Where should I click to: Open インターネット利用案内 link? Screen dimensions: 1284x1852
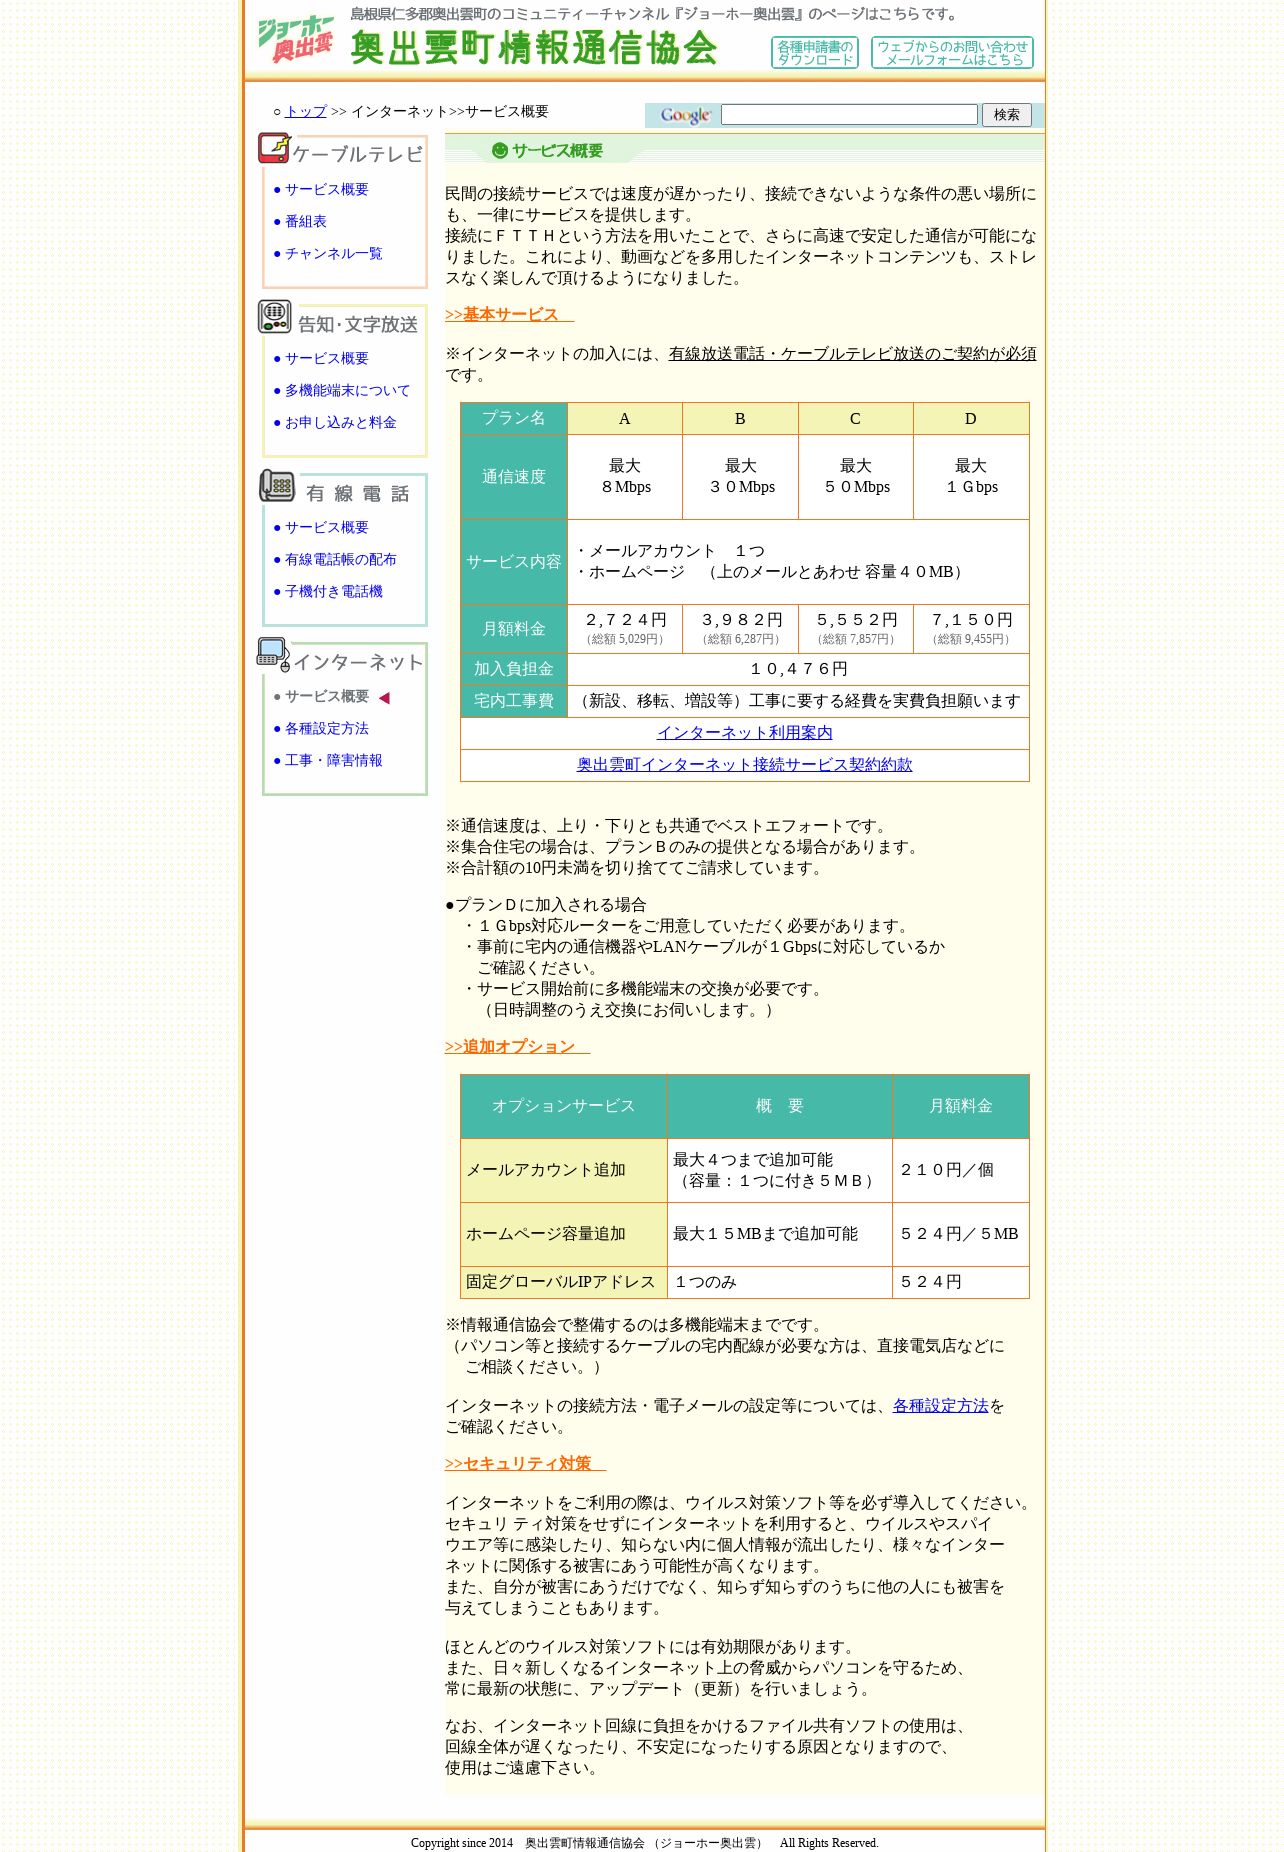tap(744, 733)
